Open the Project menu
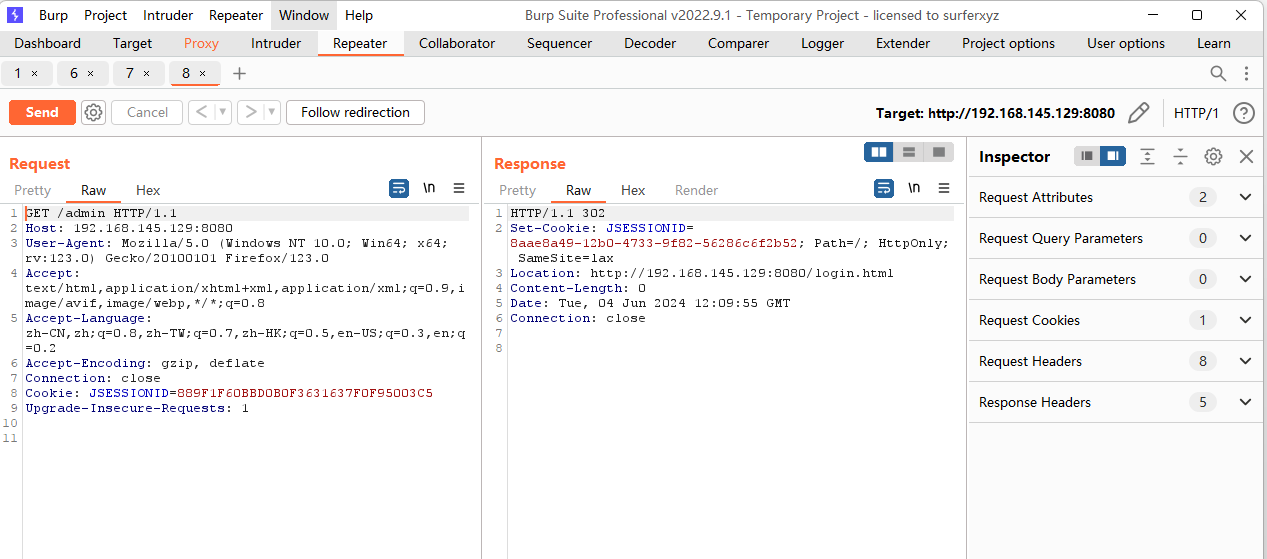This screenshot has width=1267, height=559. coord(106,15)
